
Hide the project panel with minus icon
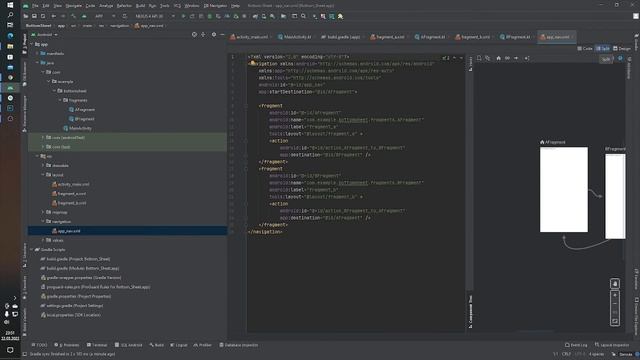222,35
